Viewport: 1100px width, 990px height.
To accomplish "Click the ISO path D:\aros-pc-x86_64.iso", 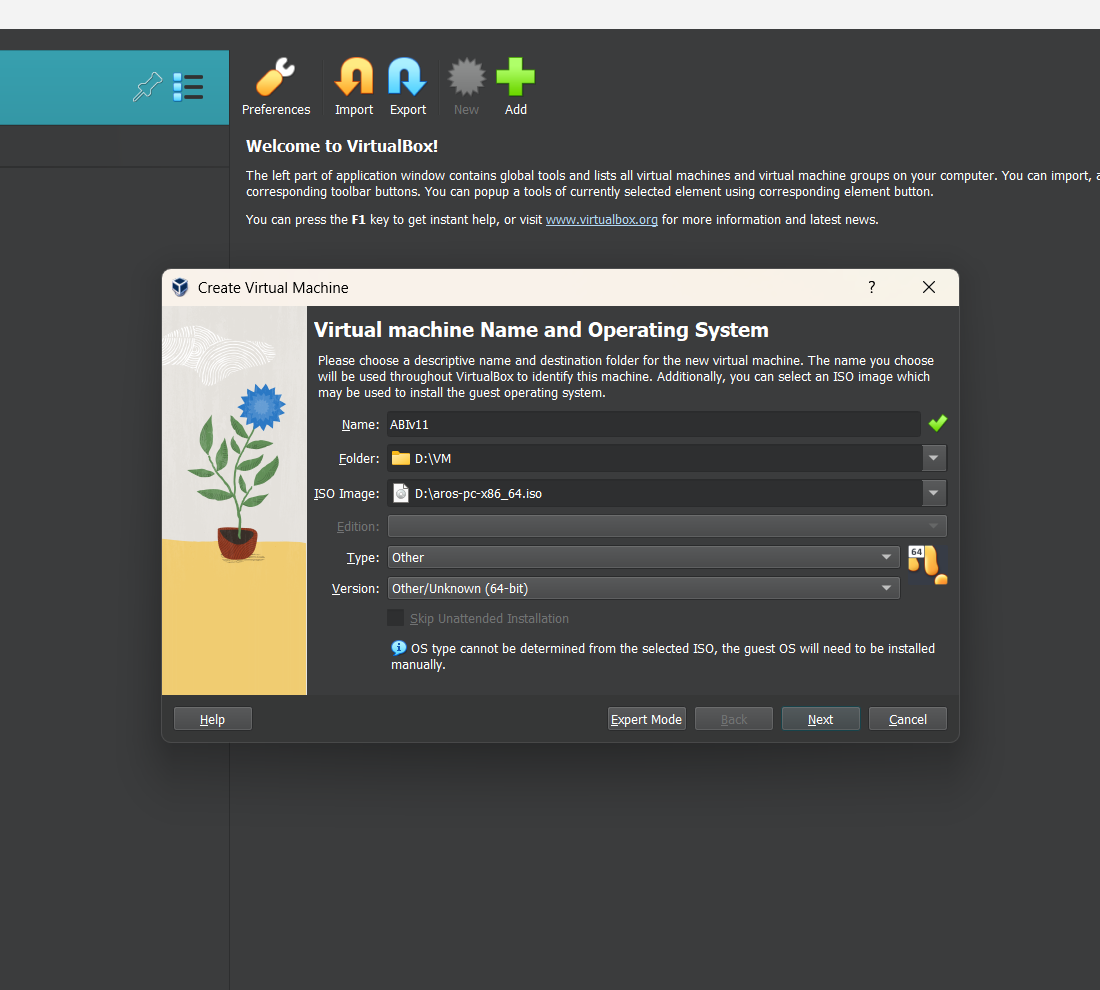I will [478, 494].
